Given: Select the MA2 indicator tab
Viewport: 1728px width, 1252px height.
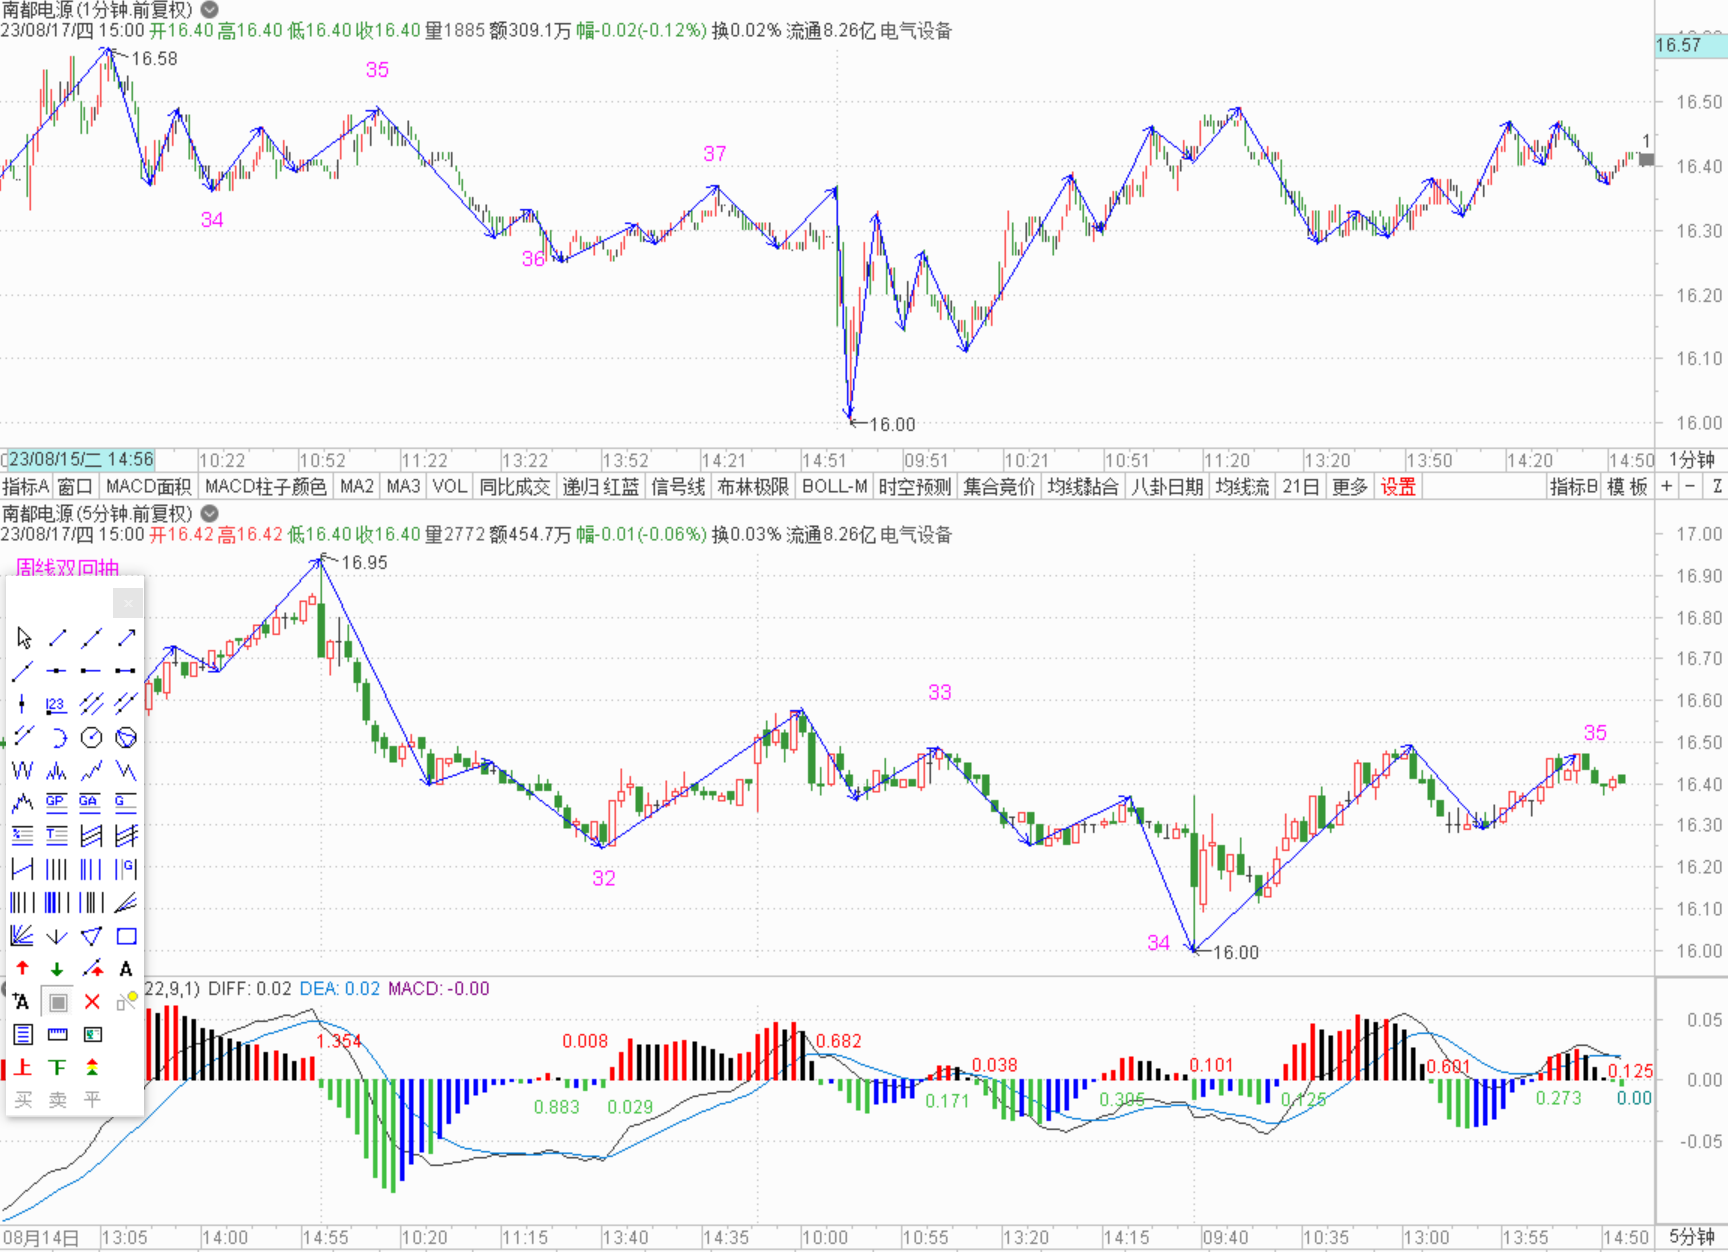Looking at the screenshot, I should pos(357,487).
